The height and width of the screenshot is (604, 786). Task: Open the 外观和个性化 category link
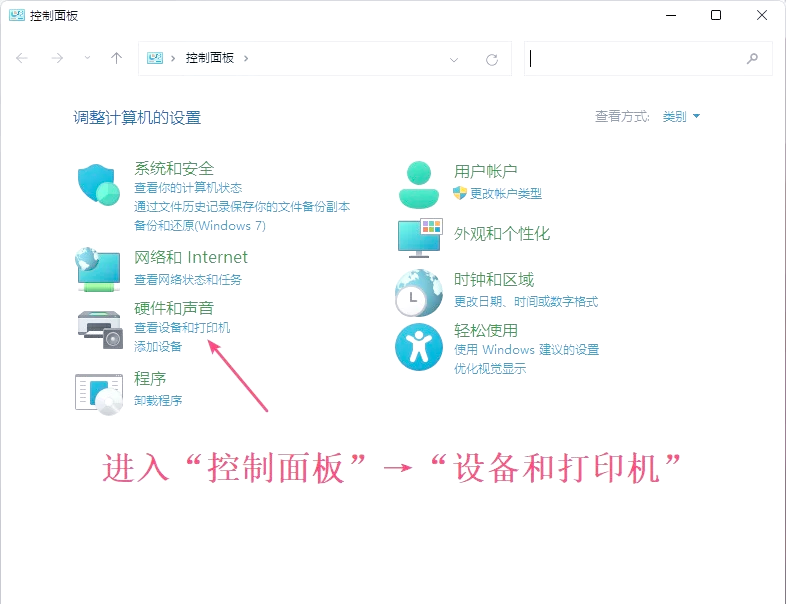pos(502,234)
